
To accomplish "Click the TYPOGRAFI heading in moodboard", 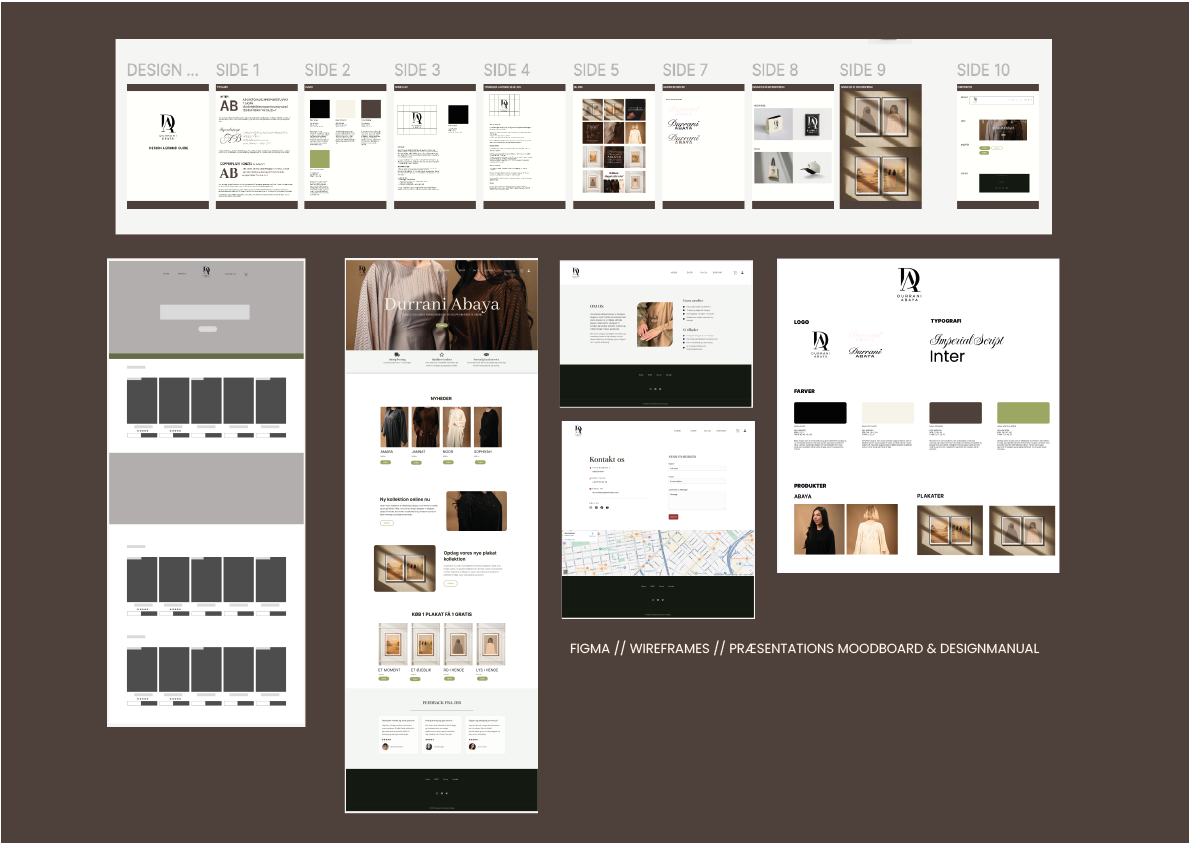I will [946, 321].
